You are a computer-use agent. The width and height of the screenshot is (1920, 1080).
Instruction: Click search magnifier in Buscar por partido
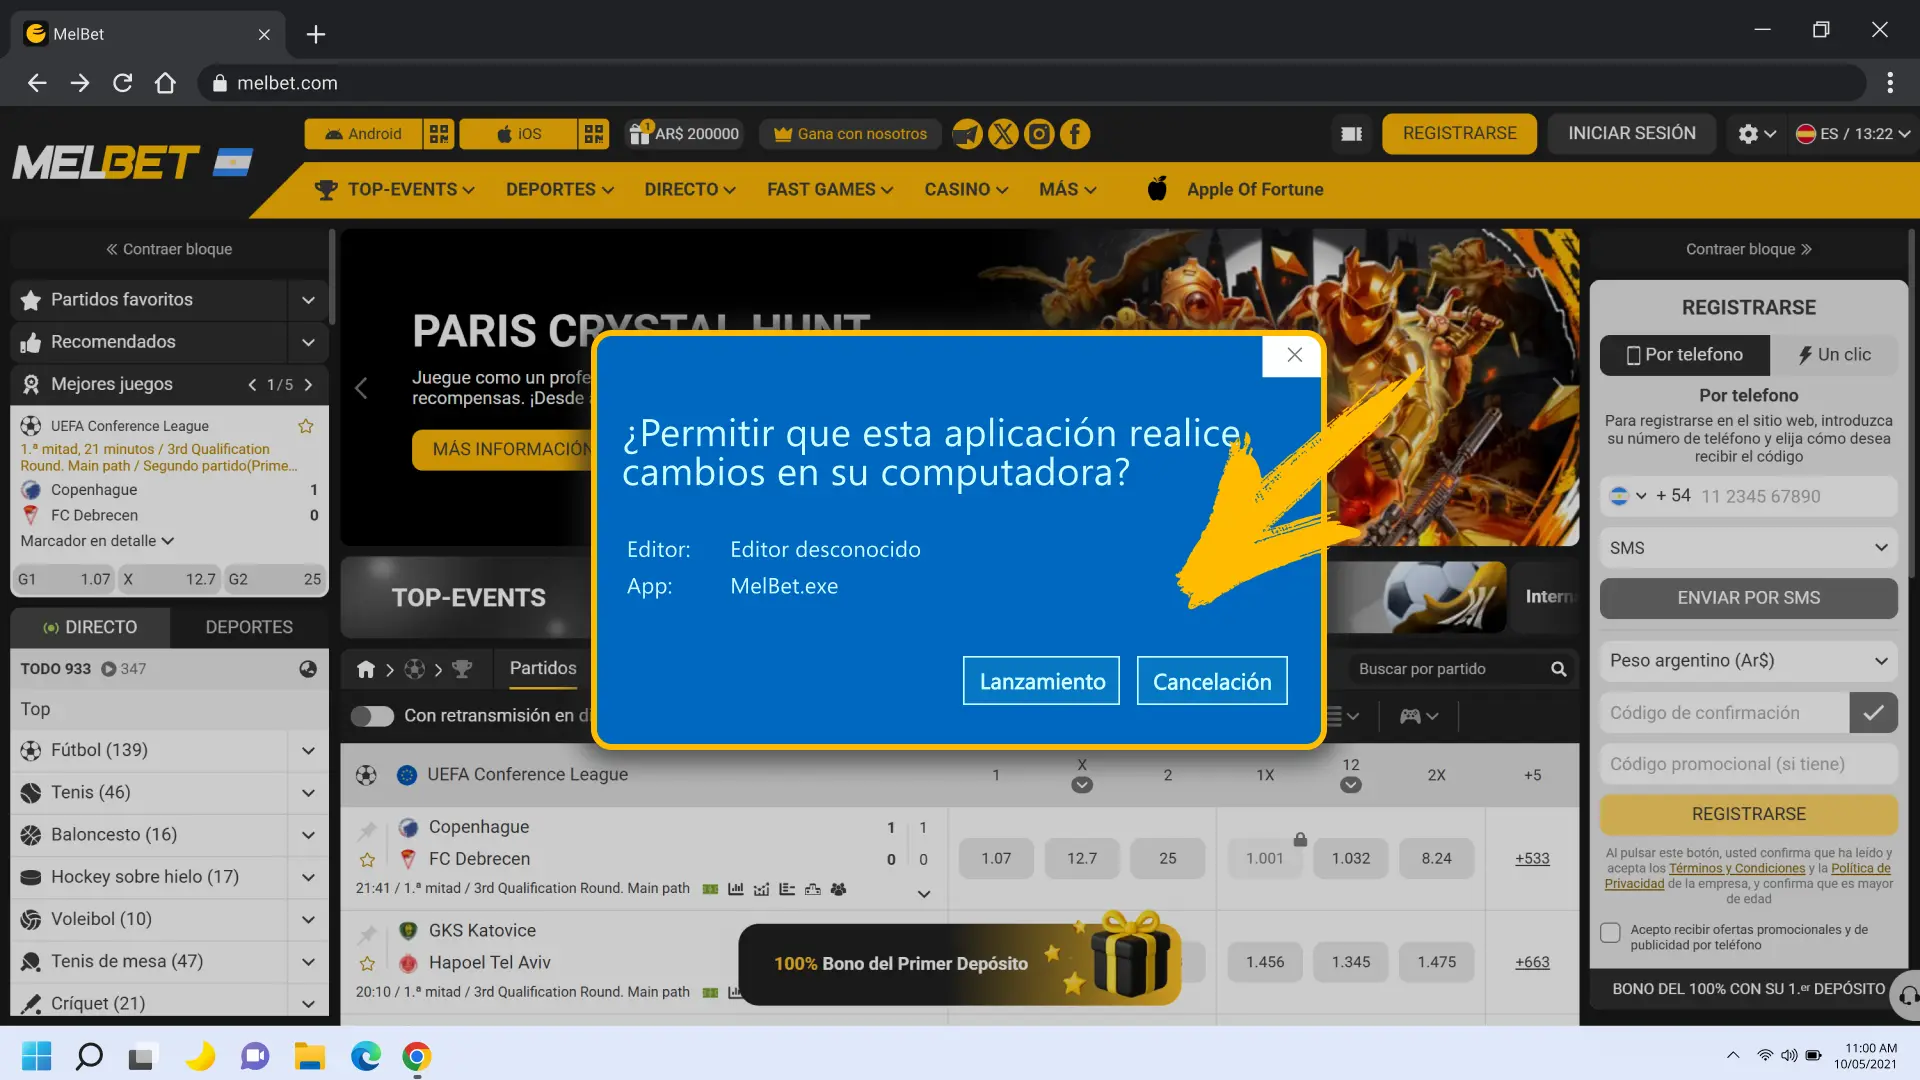tap(1558, 669)
